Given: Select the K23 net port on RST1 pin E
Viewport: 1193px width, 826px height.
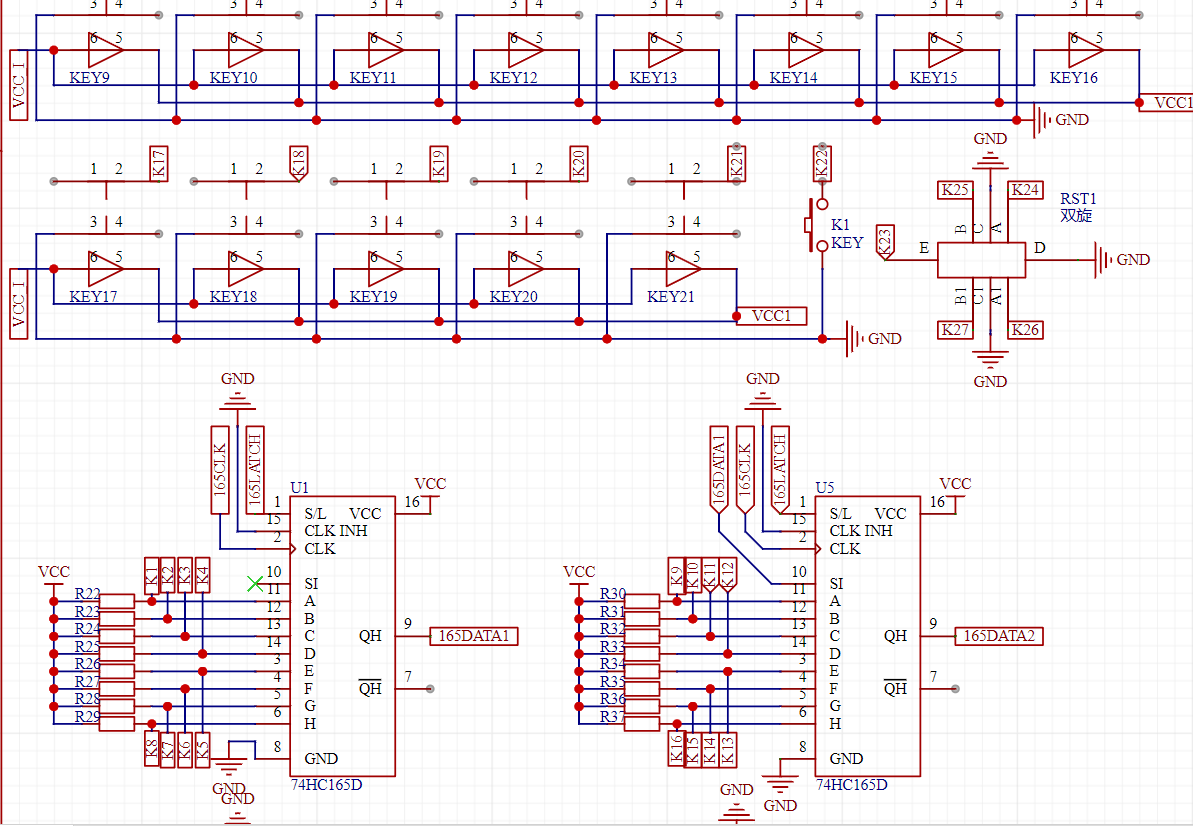Looking at the screenshot, I should click(884, 243).
